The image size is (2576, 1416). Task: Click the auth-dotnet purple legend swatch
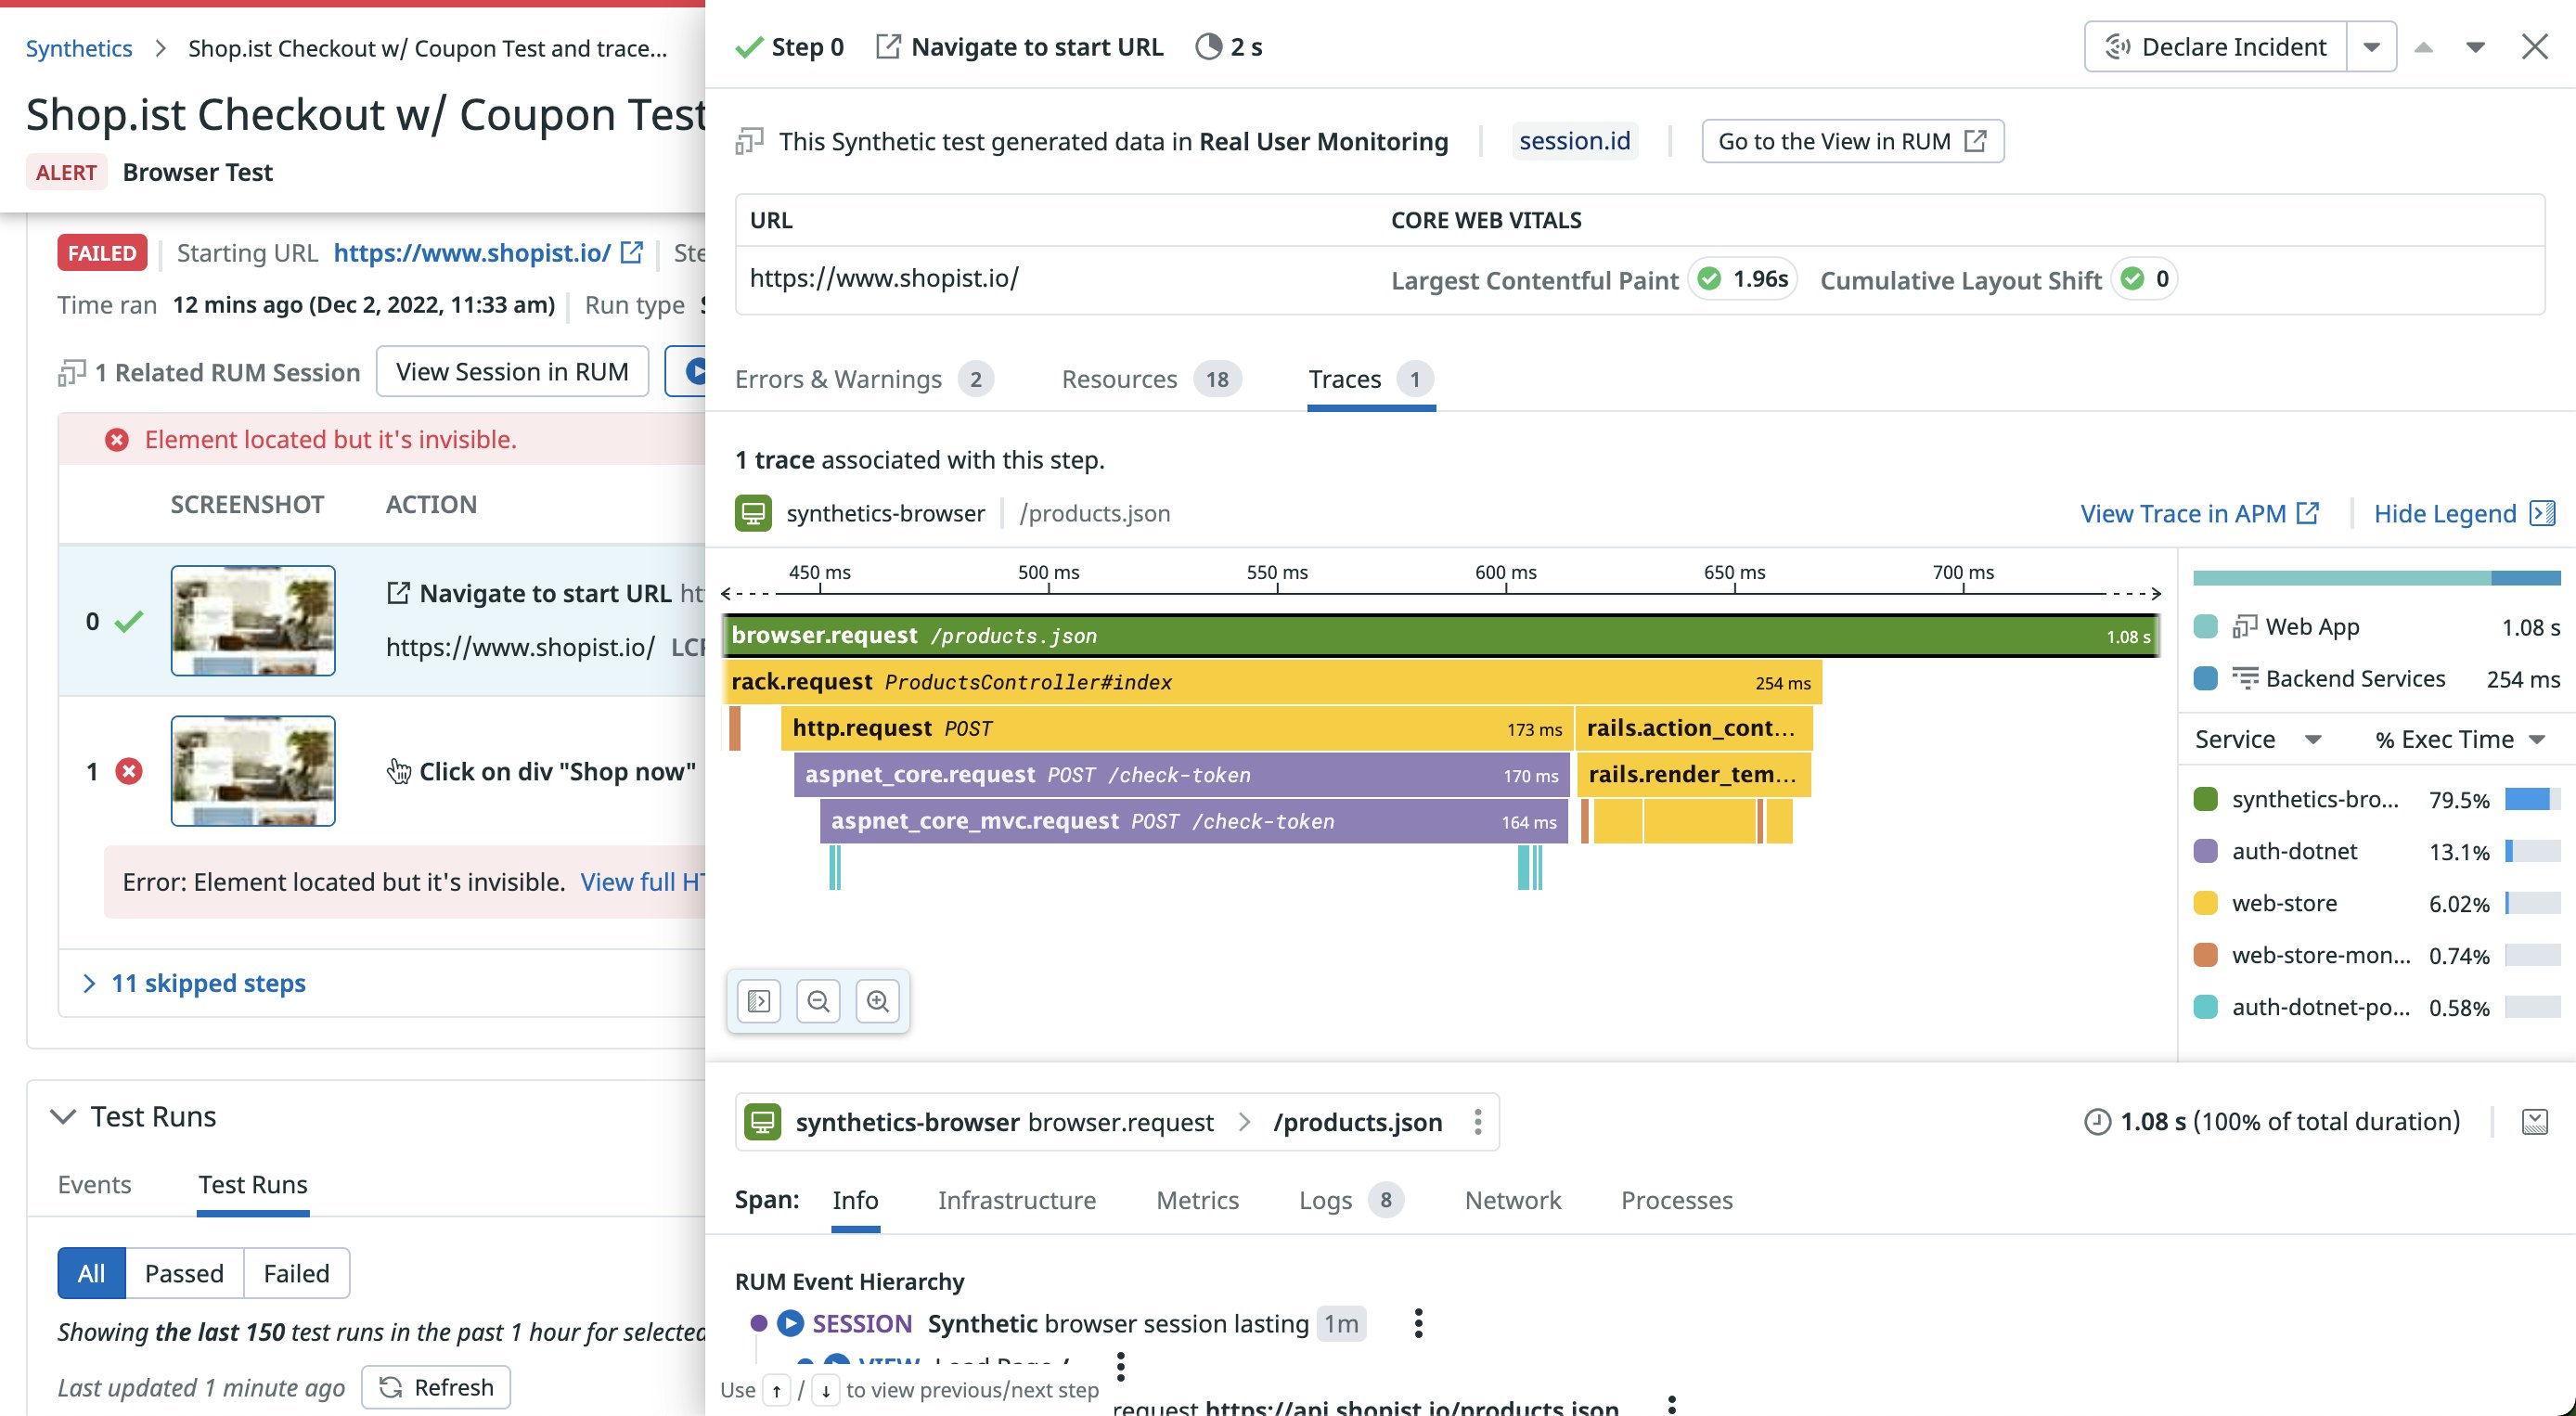tap(2205, 851)
